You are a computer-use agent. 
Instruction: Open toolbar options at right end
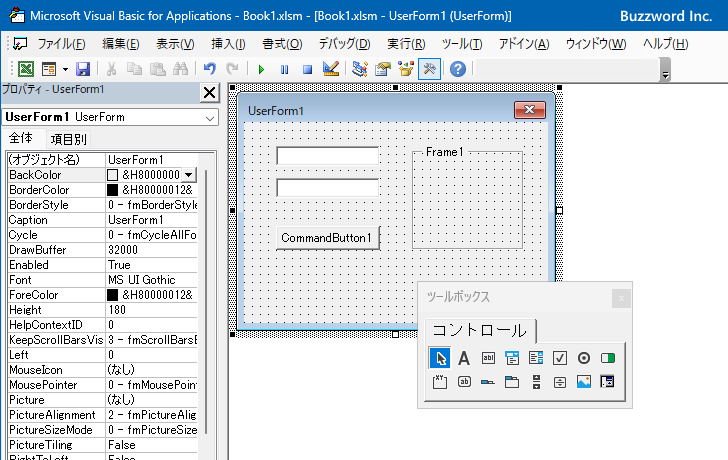coord(665,70)
